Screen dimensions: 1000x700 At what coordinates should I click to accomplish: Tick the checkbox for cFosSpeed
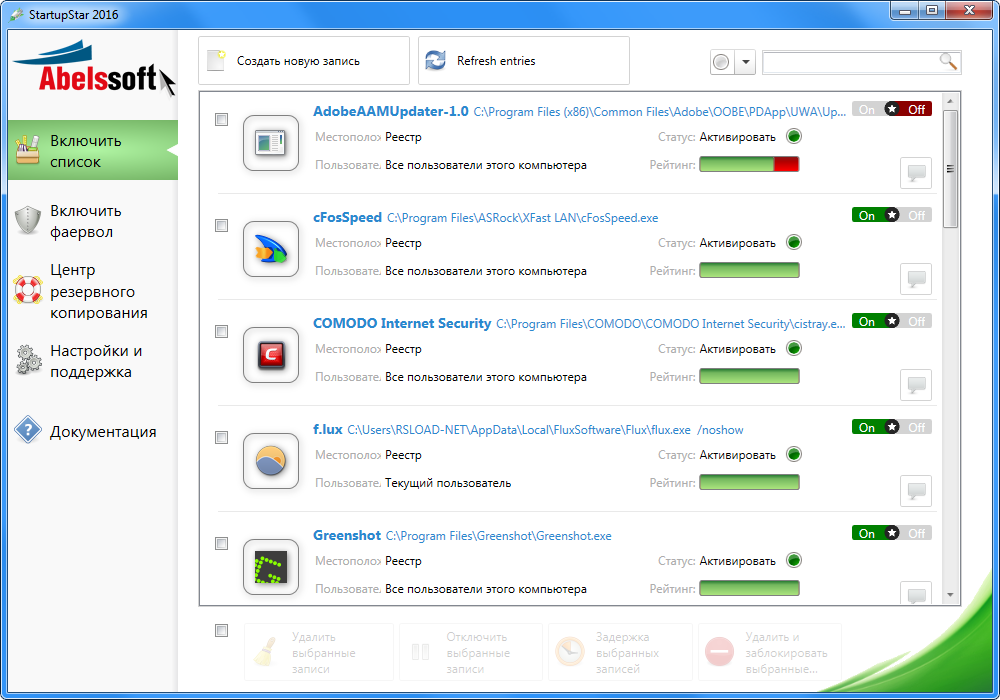[221, 225]
